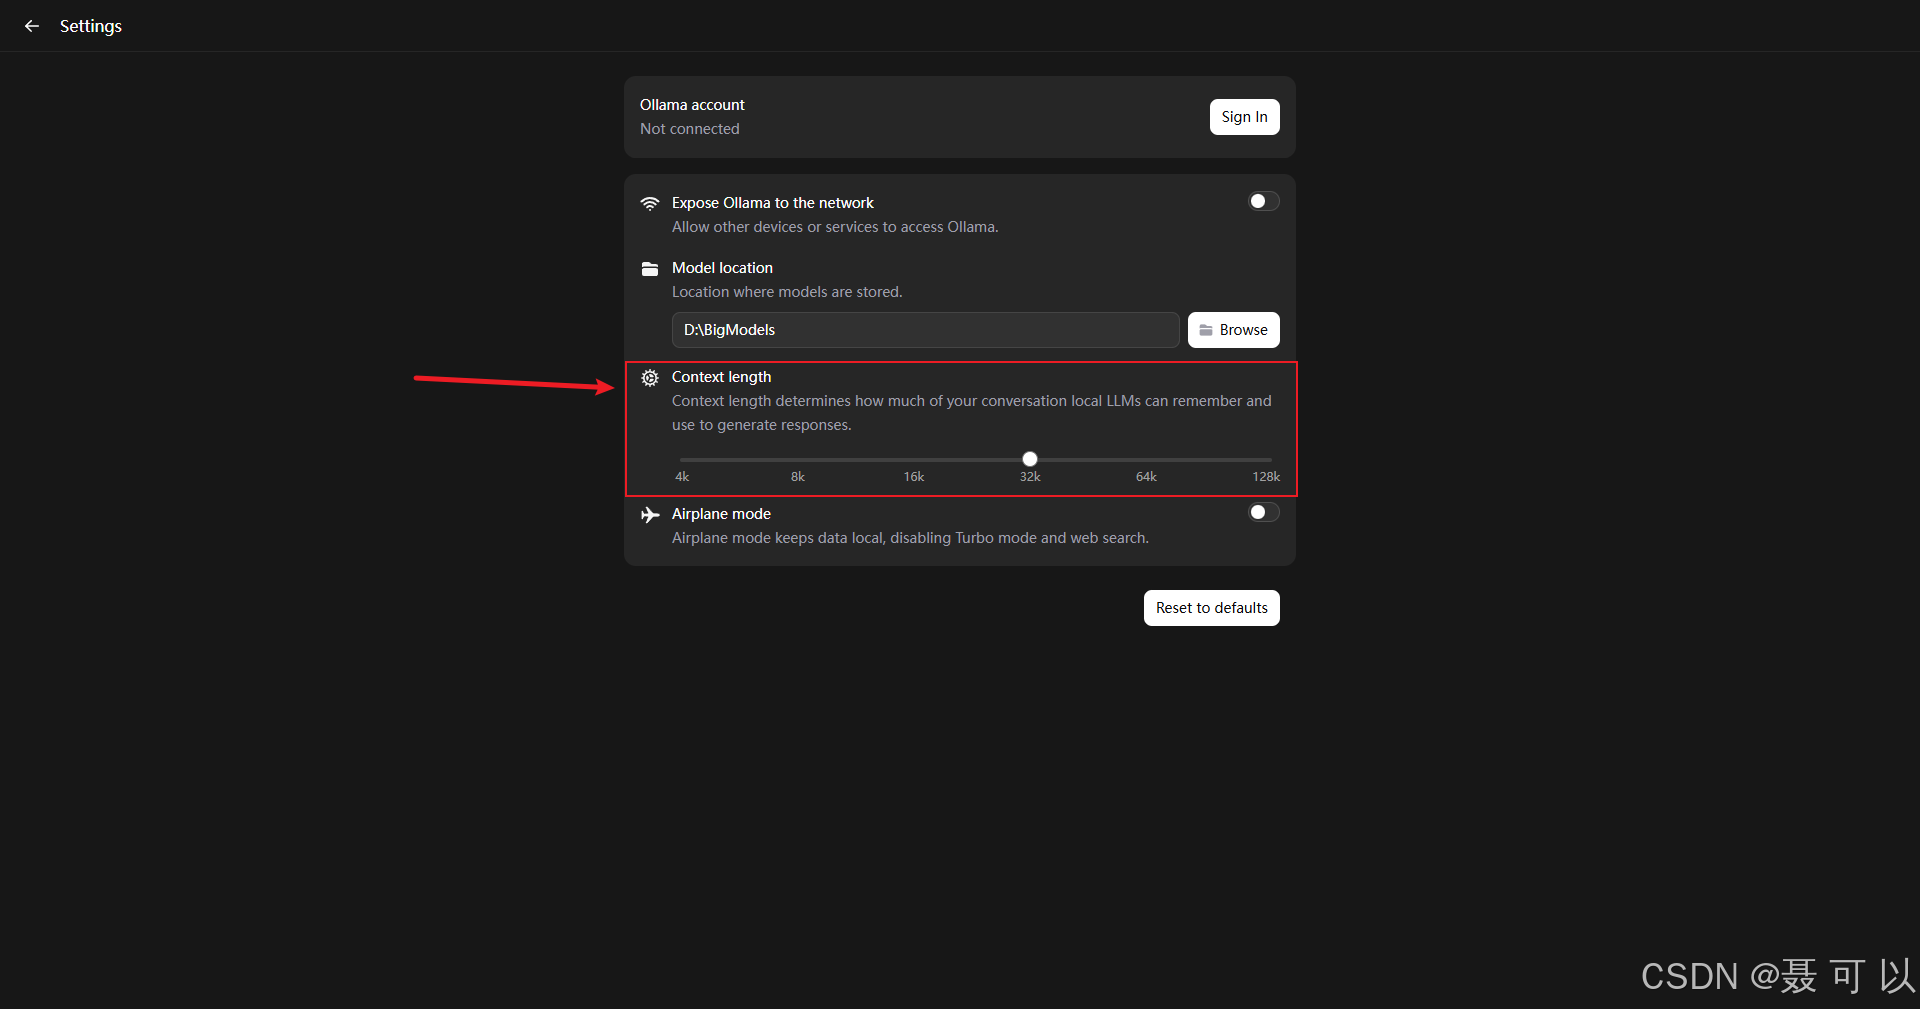Image resolution: width=1920 pixels, height=1009 pixels.
Task: Click the Not connected status text
Action: (x=690, y=129)
